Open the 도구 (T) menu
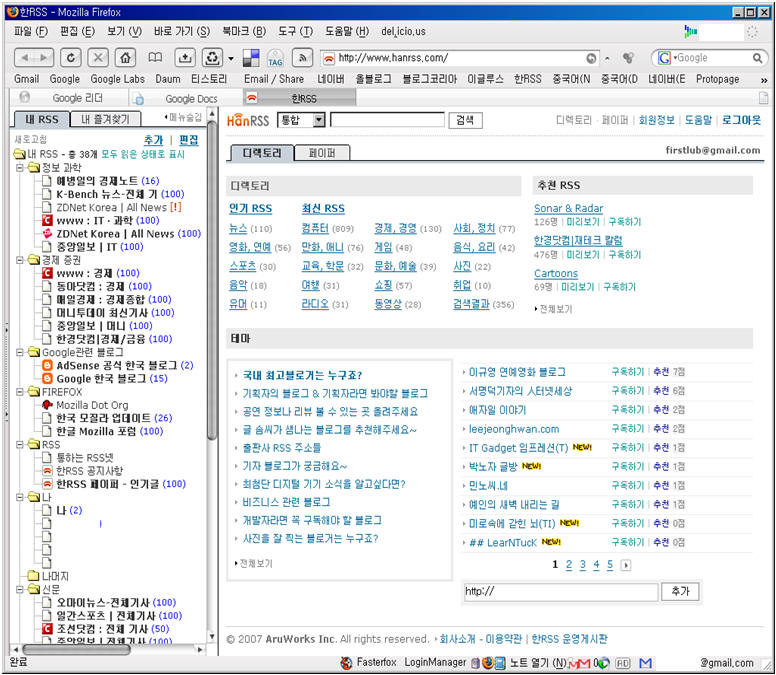The image size is (776, 675). [x=295, y=31]
